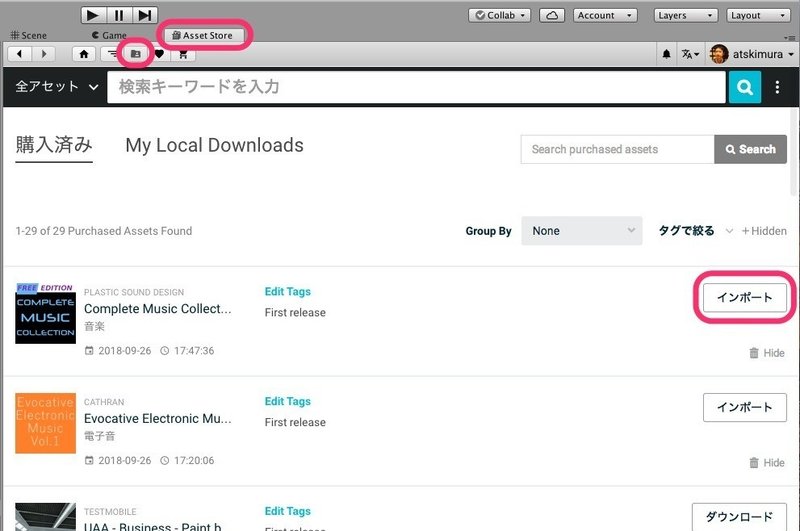
Task: Open notifications bell icon
Action: [666, 54]
